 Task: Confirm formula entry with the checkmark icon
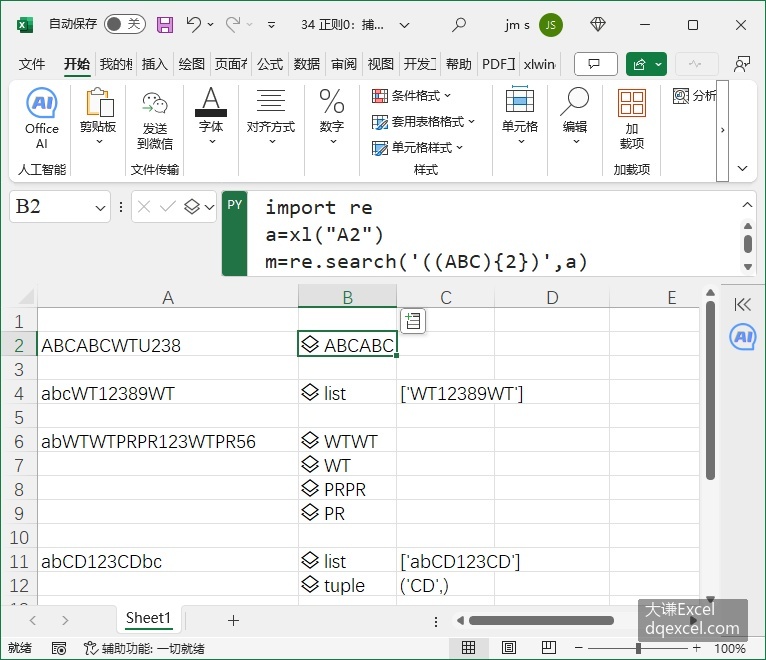[x=168, y=207]
